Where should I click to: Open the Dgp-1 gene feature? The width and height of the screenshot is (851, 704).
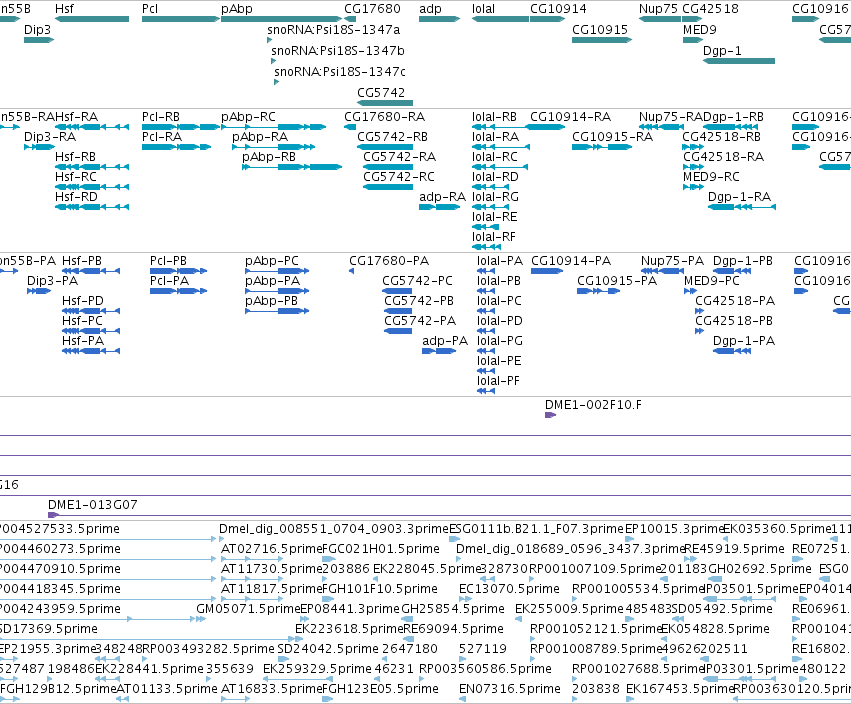[x=739, y=61]
